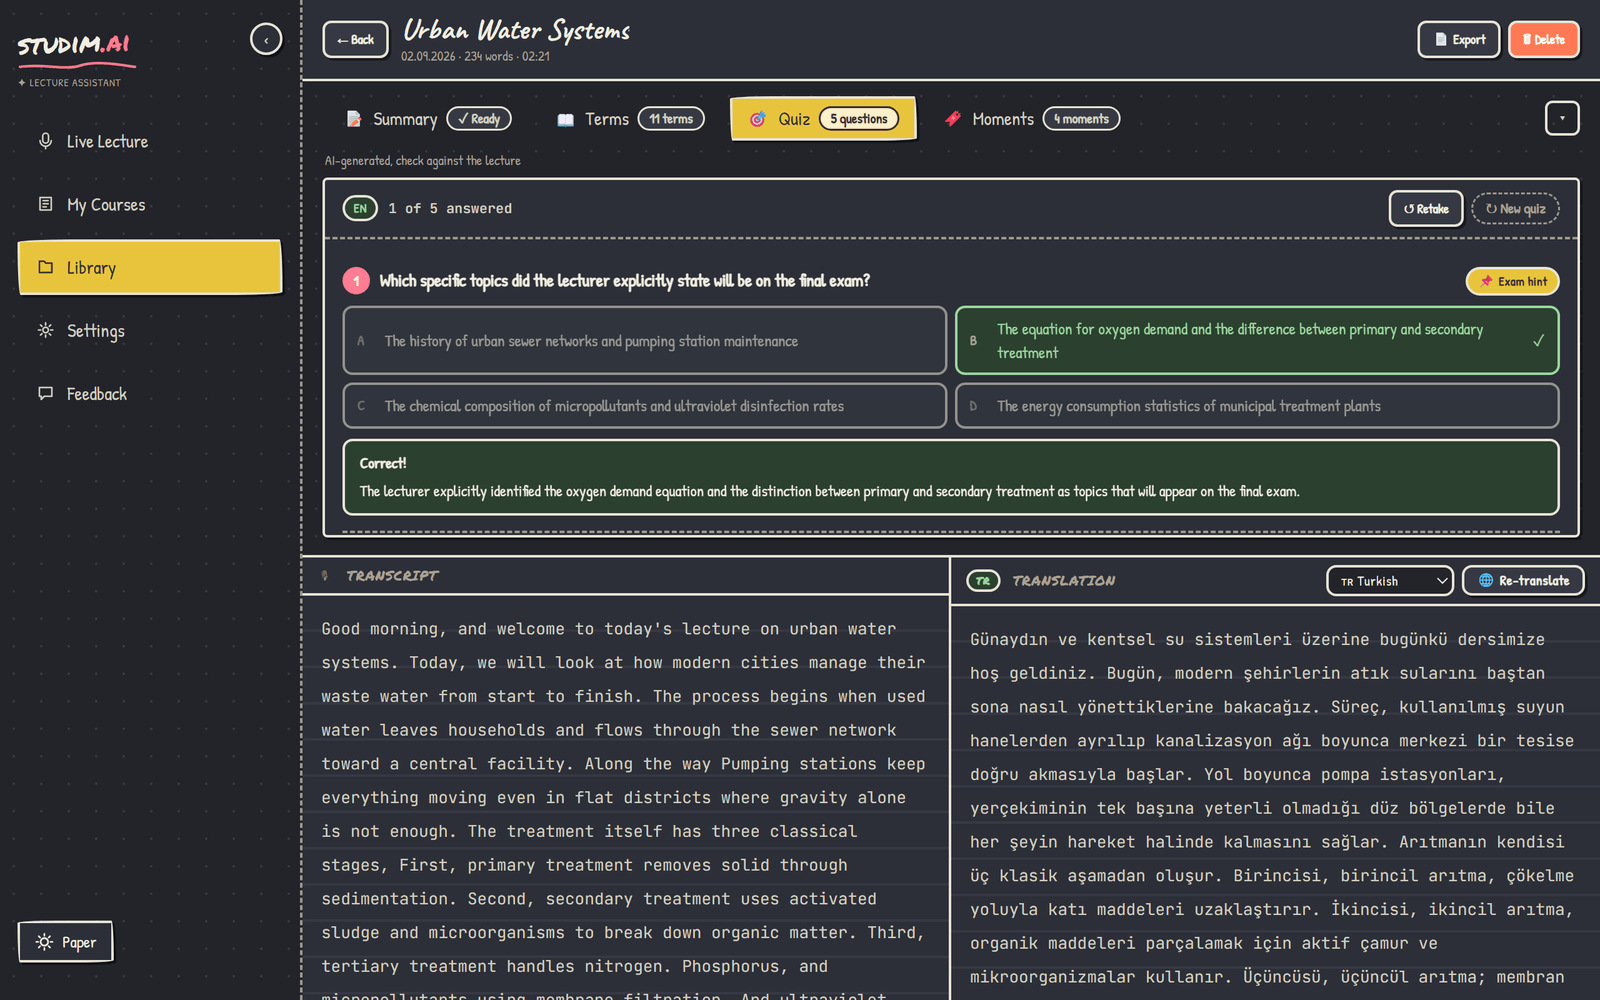This screenshot has width=1600, height=1000.
Task: Click the 'AI-generated, check against the lecture' notice
Action: (422, 161)
